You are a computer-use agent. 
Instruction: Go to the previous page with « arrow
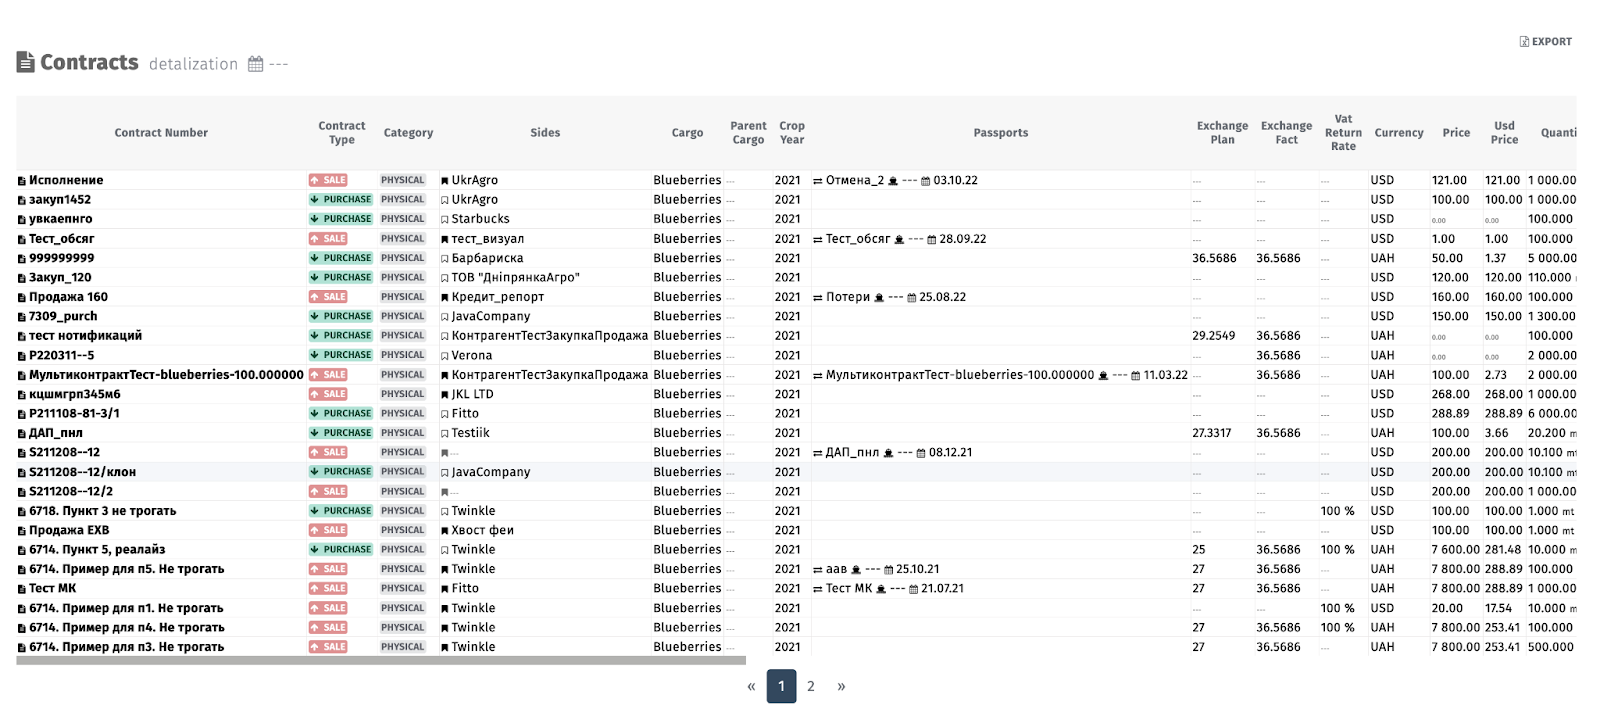751,686
